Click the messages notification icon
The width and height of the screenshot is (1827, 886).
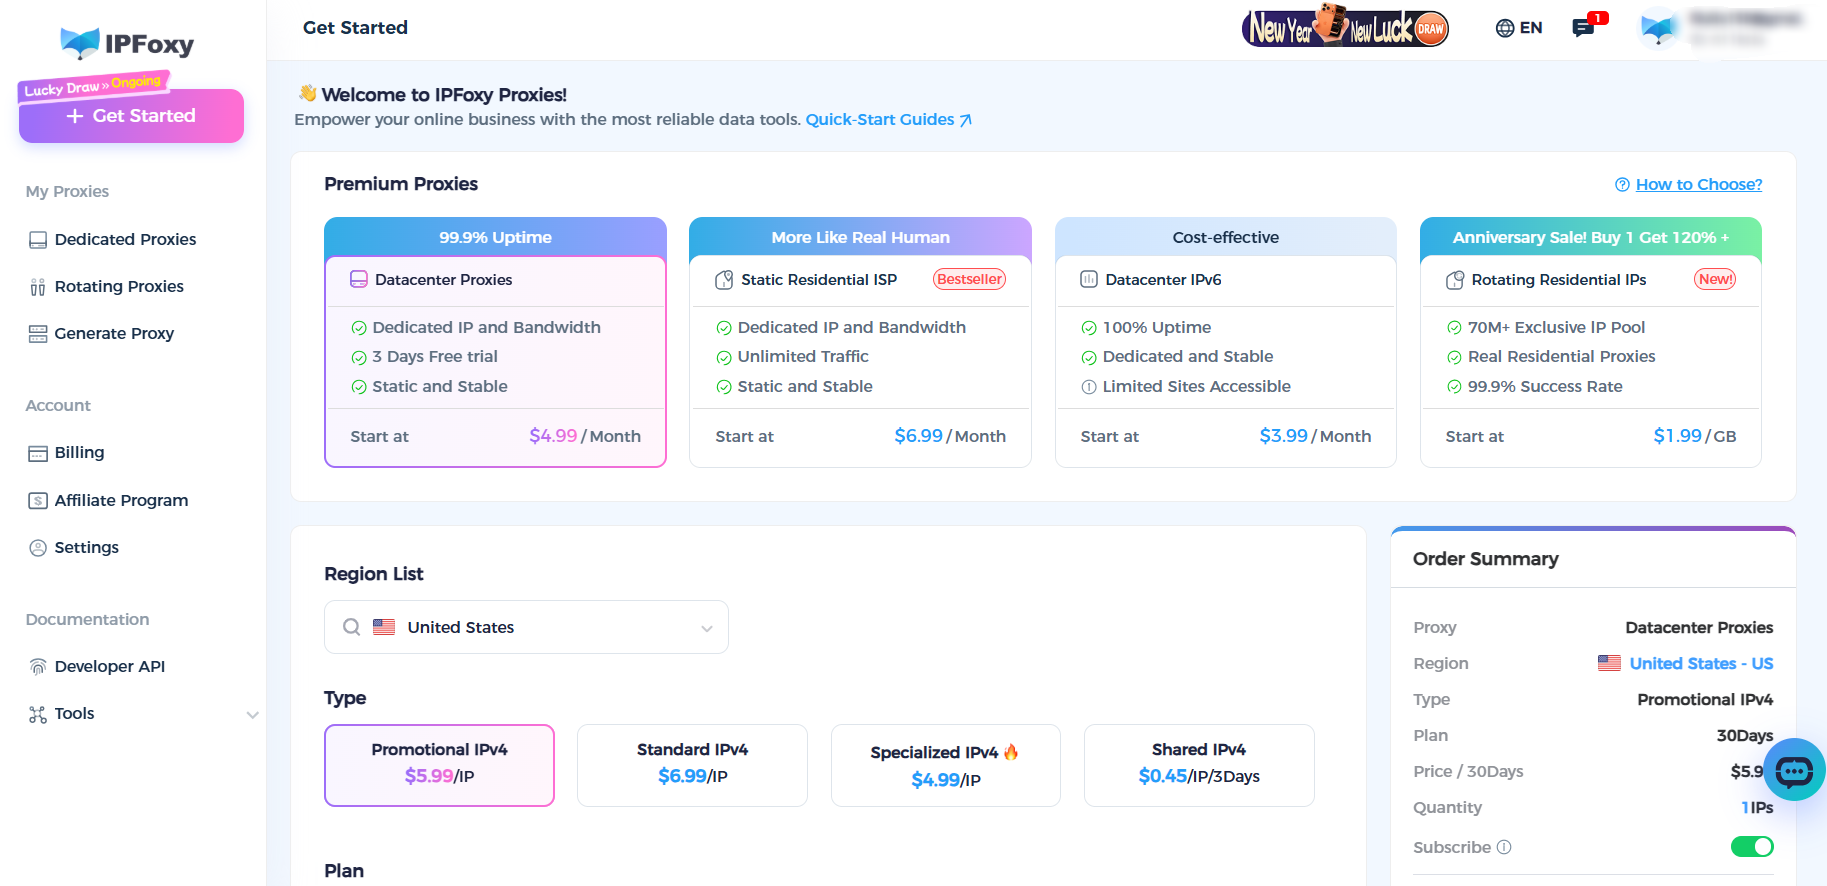pos(1583,28)
